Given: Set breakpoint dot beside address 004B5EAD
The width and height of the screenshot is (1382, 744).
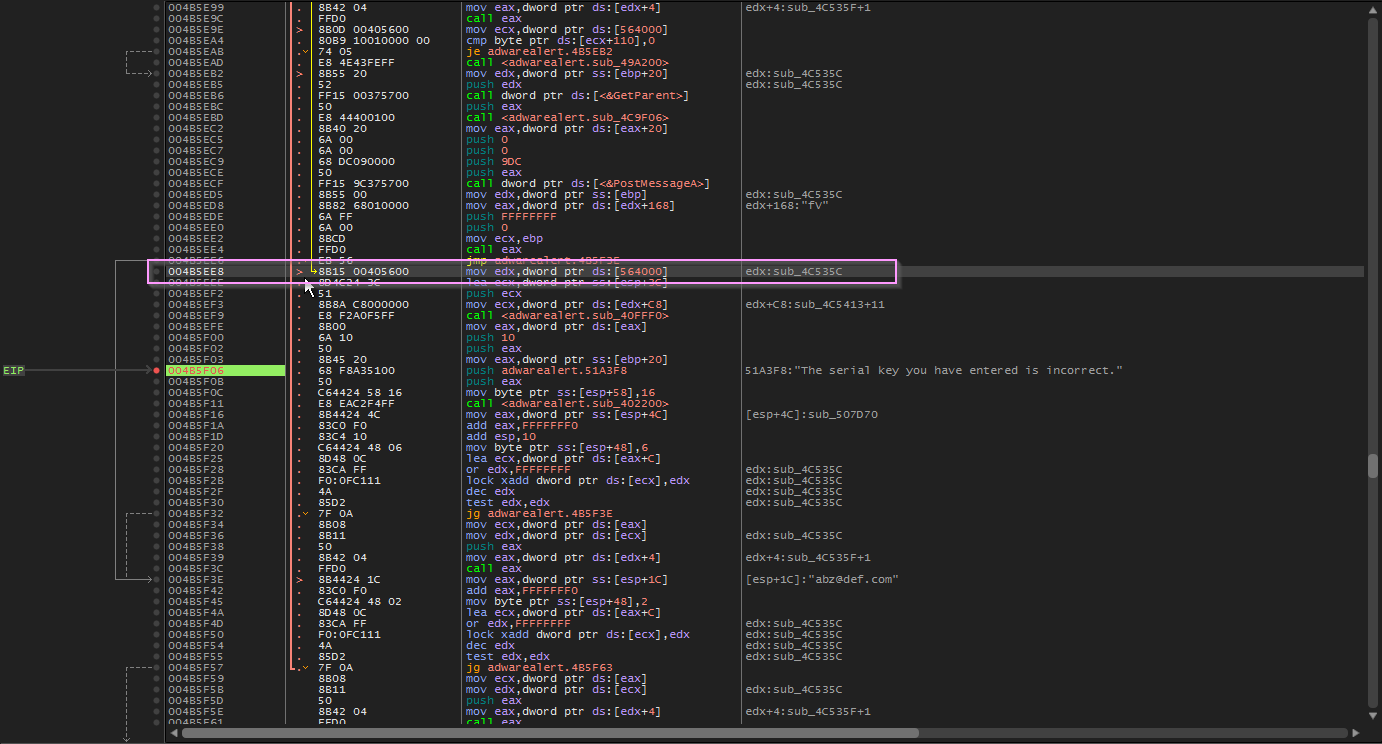Looking at the screenshot, I should coord(157,62).
